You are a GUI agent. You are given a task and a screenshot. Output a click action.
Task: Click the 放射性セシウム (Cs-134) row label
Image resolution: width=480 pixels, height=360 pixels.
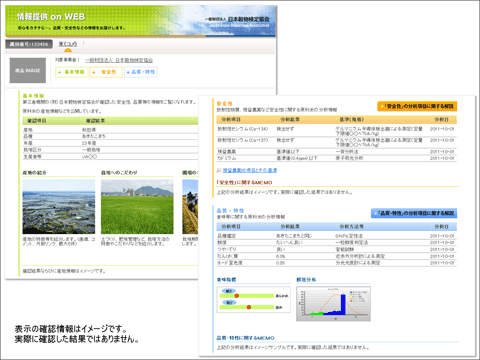[x=243, y=129]
